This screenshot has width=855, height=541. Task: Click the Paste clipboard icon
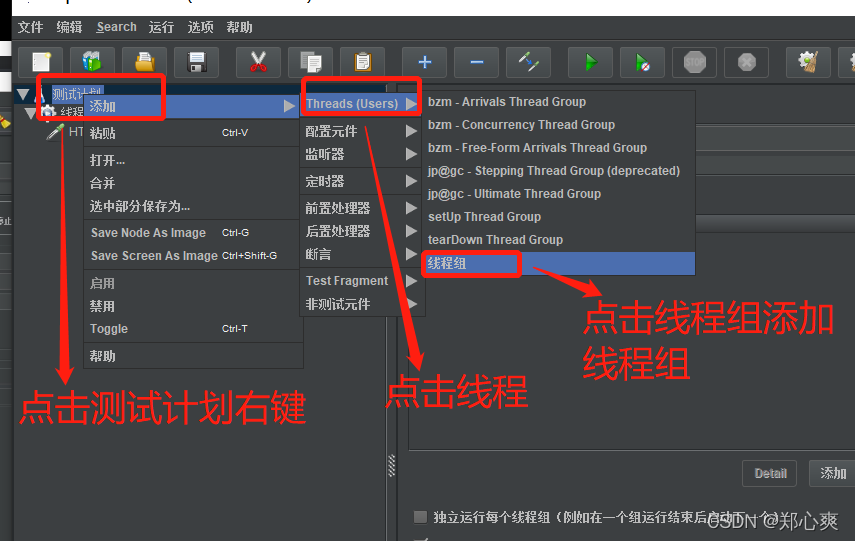(363, 62)
